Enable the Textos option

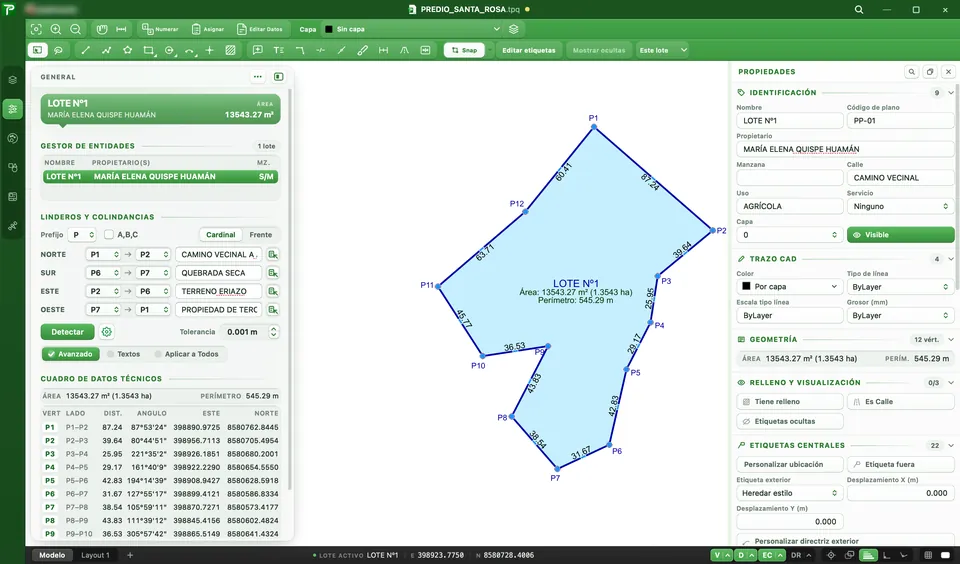tap(123, 354)
